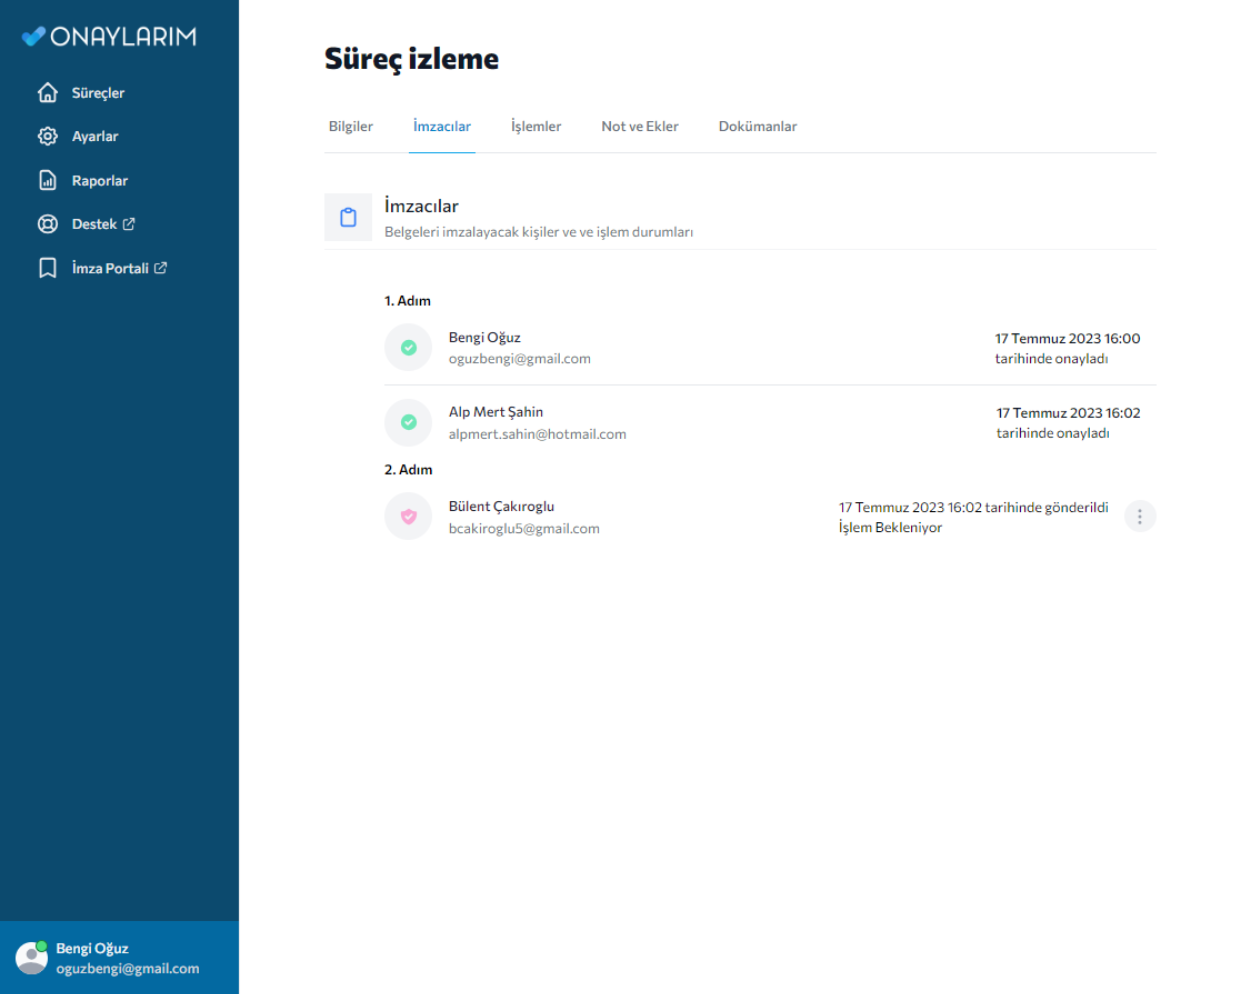Click the İmza Portalı bookmark icon
Image resolution: width=1241 pixels, height=994 pixels.
47,268
